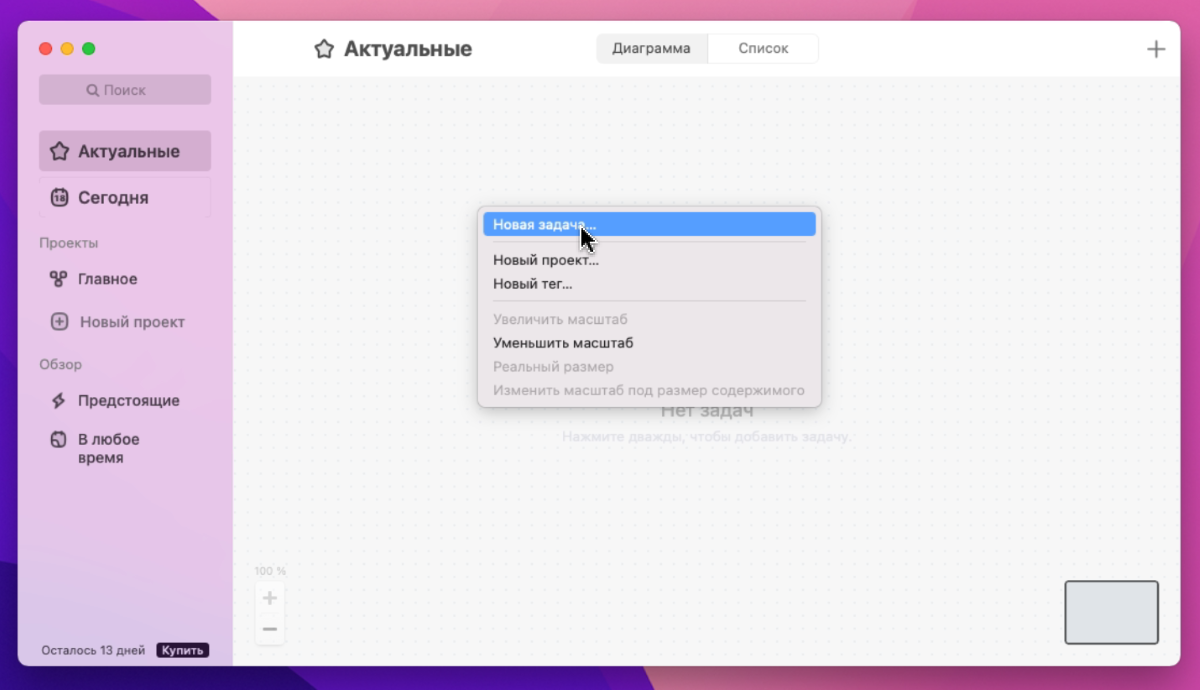1200x690 pixels.
Task: Open Предстоящие via the lightning icon
Action: click(x=59, y=400)
